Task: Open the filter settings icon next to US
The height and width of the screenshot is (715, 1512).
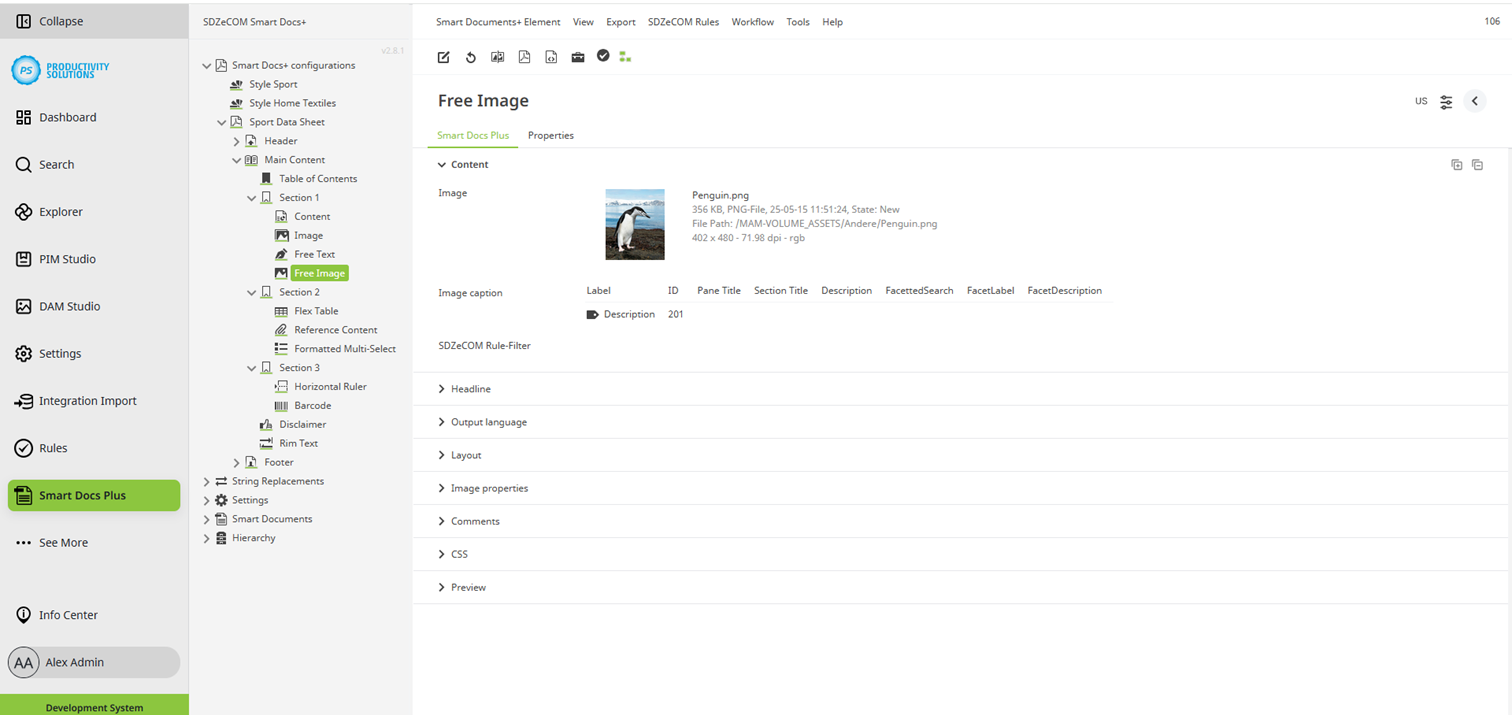Action: coord(1446,101)
